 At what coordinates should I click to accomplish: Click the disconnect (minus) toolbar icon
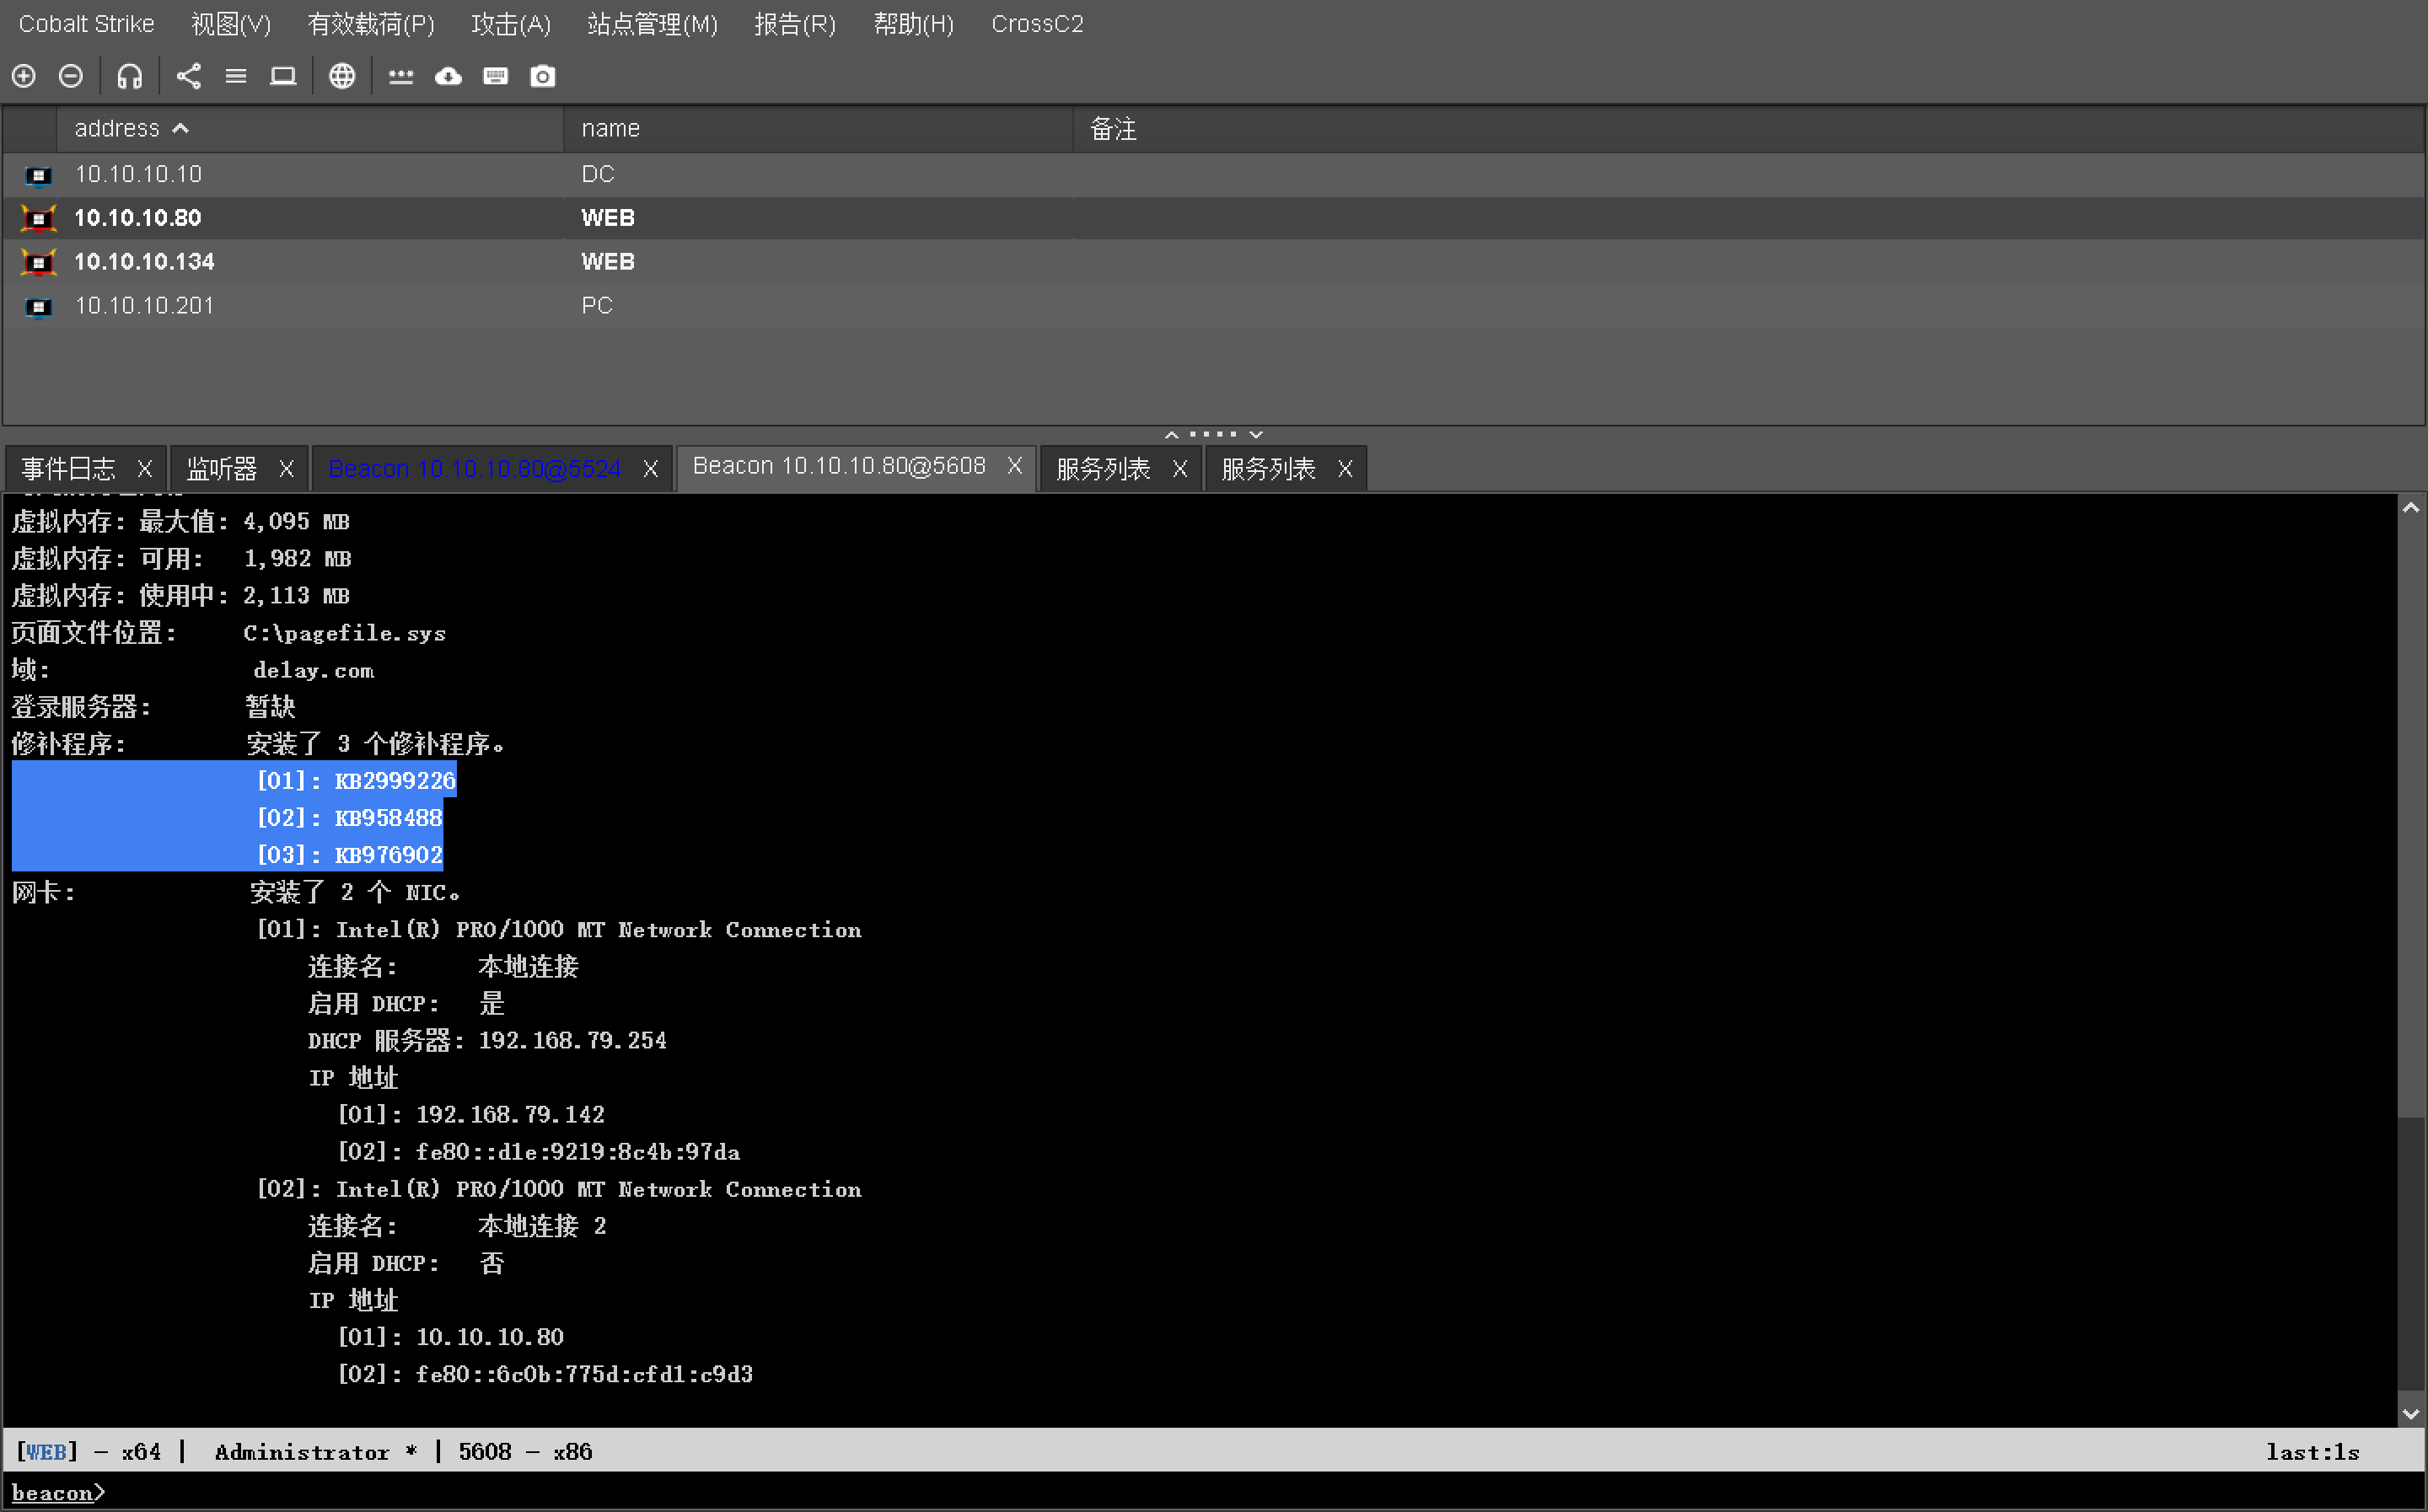tap(71, 76)
